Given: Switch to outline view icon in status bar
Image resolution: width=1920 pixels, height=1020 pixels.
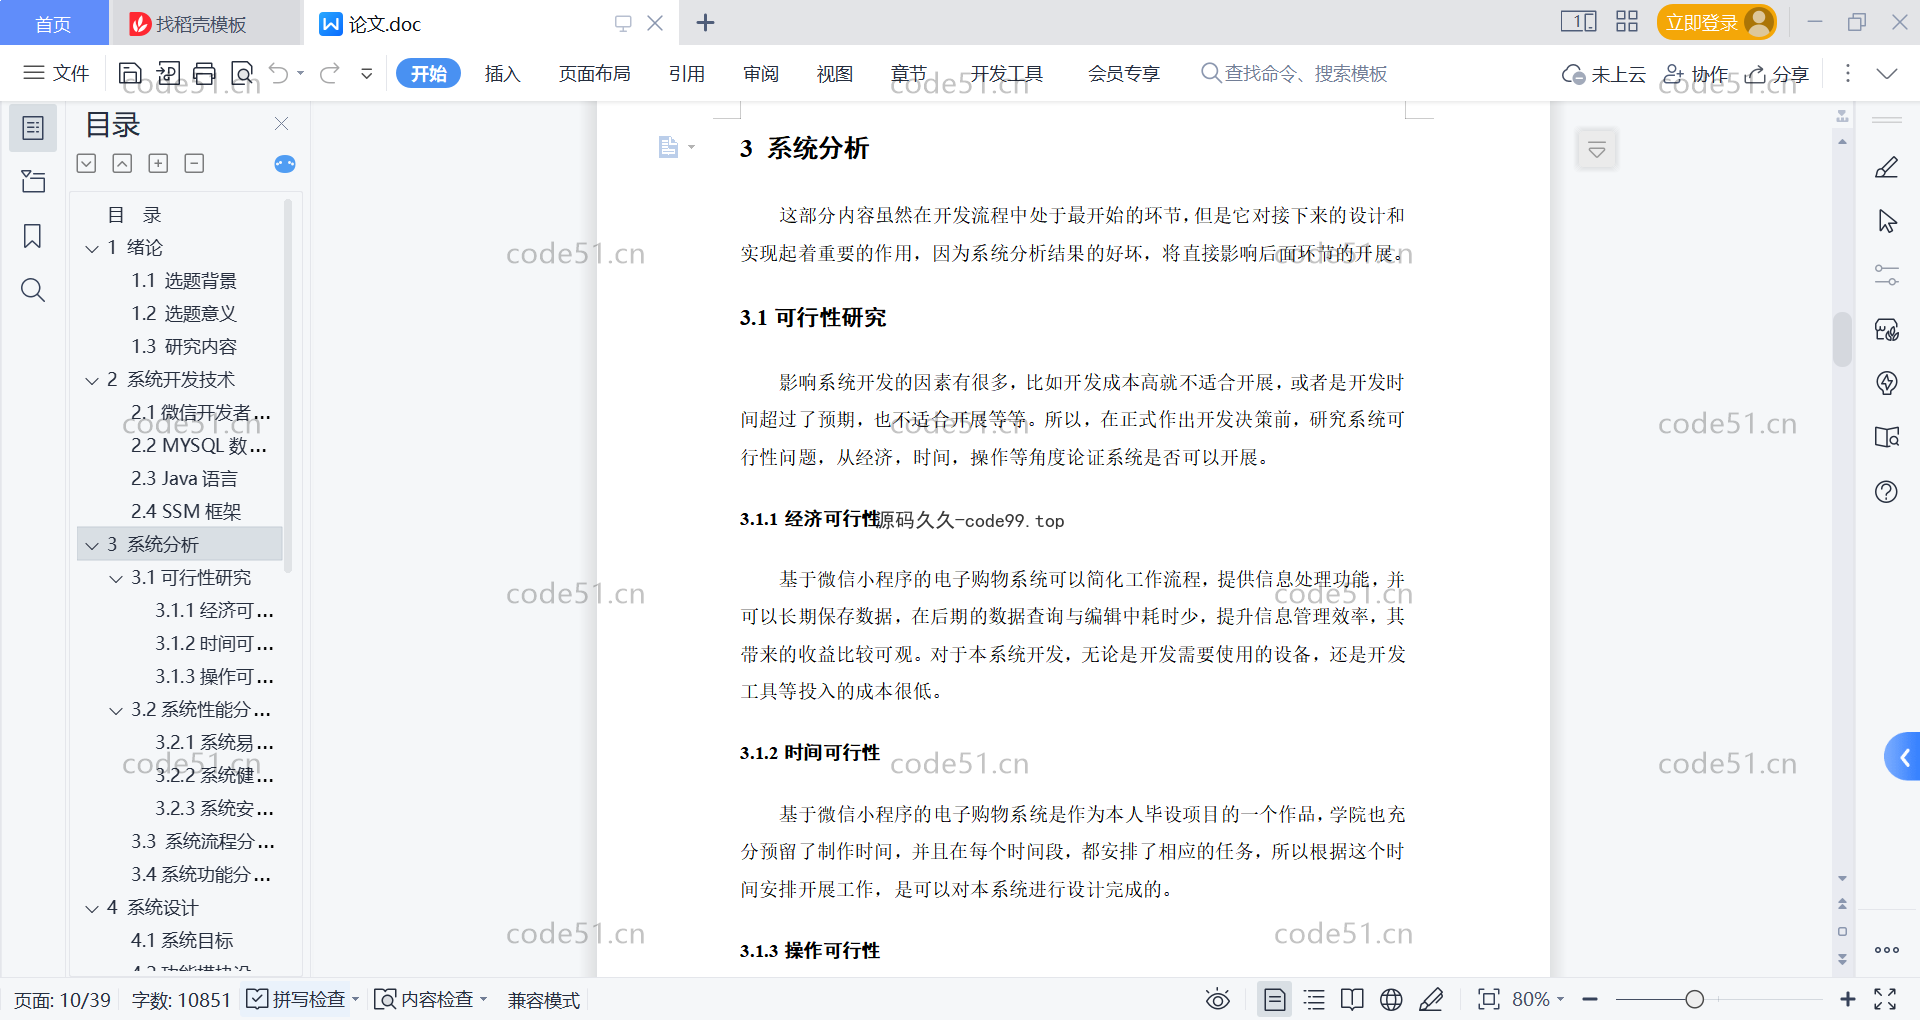Looking at the screenshot, I should [x=1314, y=999].
